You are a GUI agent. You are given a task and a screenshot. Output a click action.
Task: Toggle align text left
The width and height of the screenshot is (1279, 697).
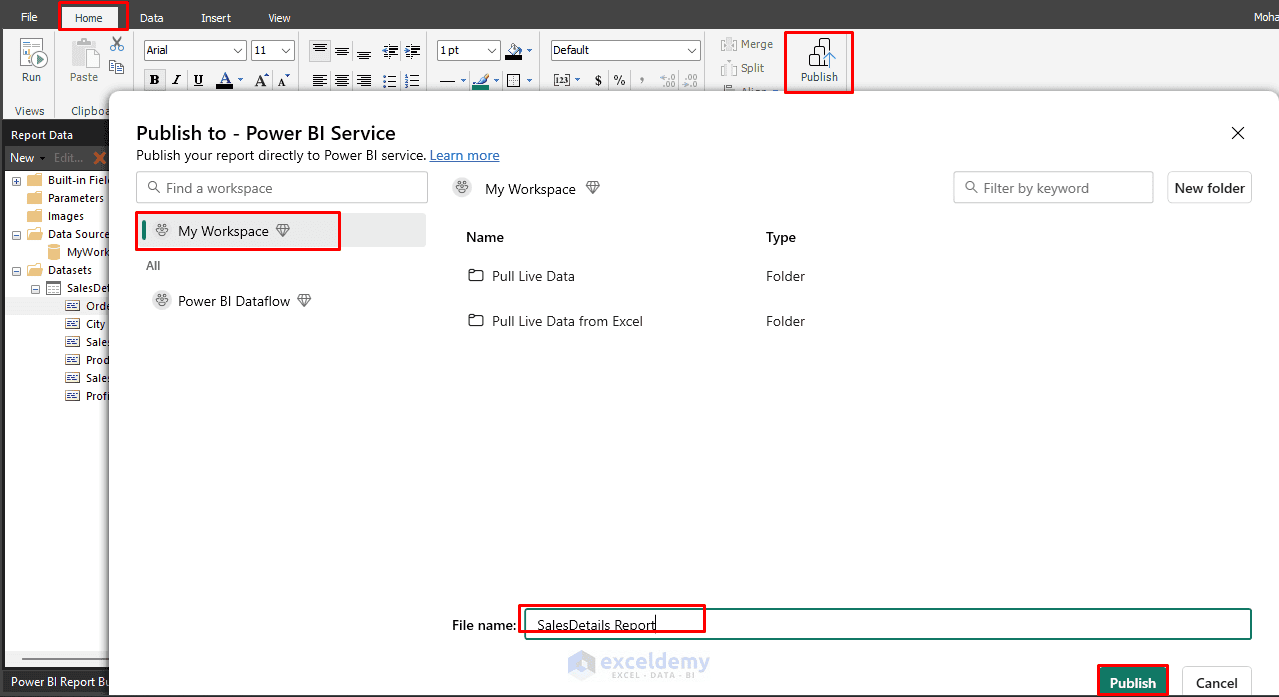pyautogui.click(x=320, y=80)
